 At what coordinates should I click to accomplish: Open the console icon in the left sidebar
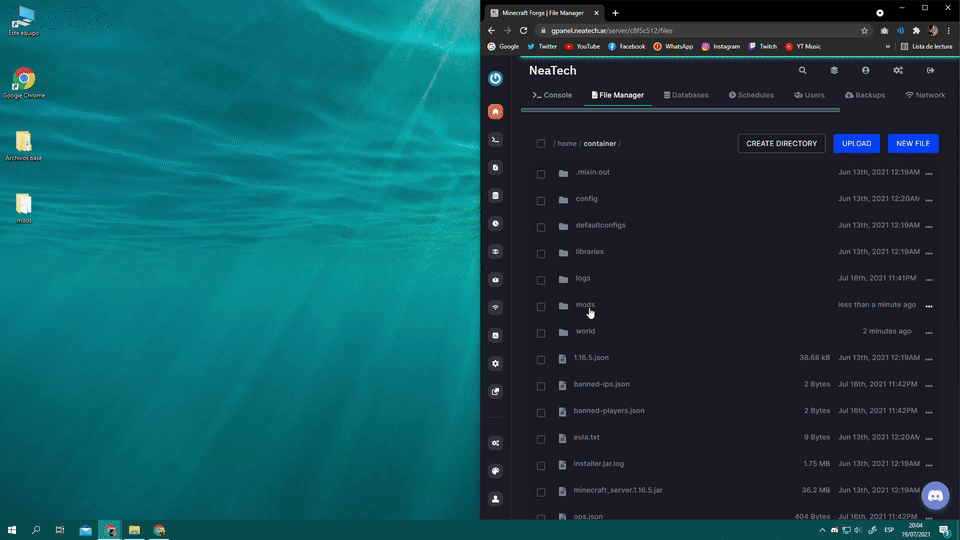click(x=495, y=140)
